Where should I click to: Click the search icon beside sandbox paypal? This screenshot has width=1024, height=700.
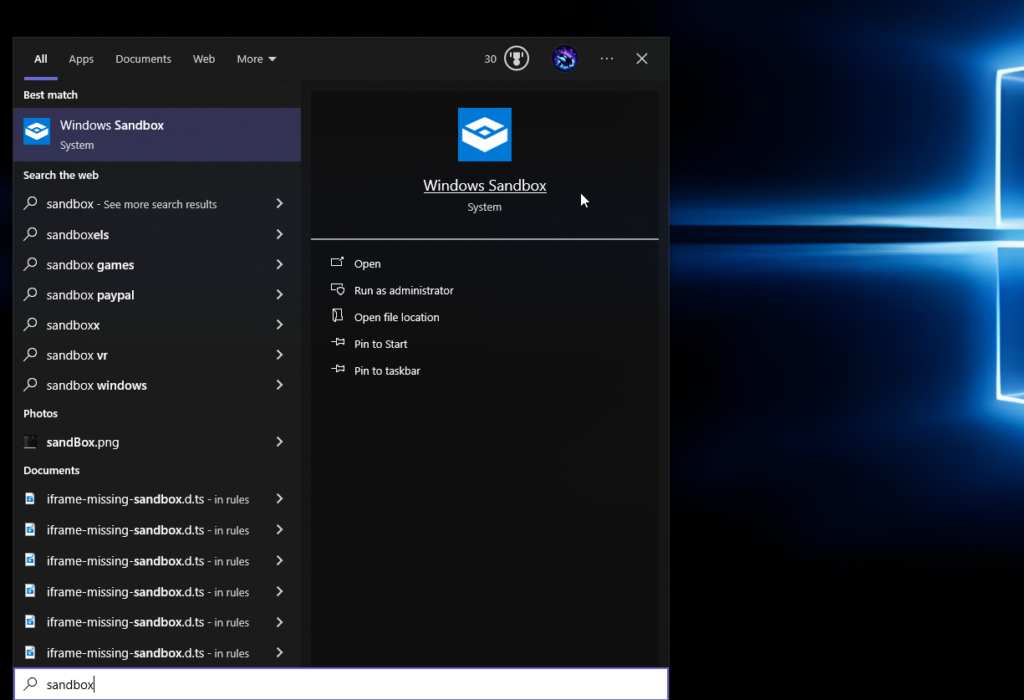tap(31, 294)
